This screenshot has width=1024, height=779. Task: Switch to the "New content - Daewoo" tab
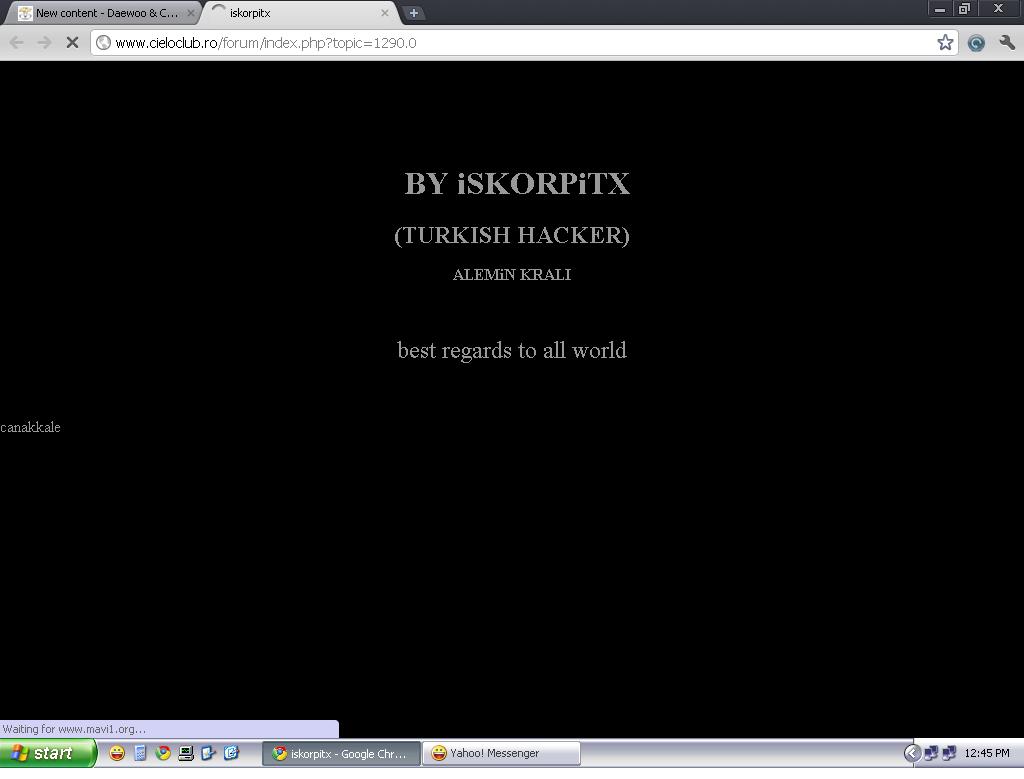coord(100,13)
